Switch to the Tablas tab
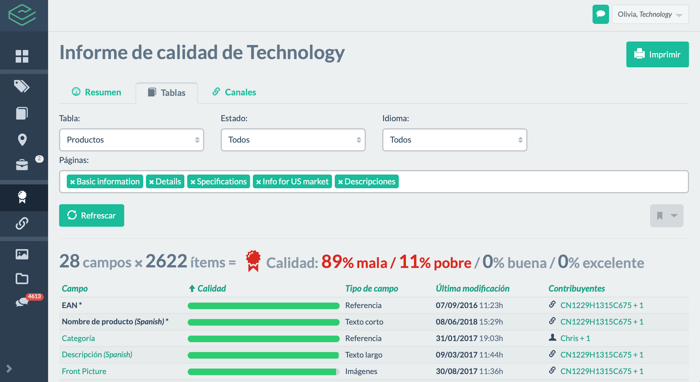 pyautogui.click(x=167, y=92)
